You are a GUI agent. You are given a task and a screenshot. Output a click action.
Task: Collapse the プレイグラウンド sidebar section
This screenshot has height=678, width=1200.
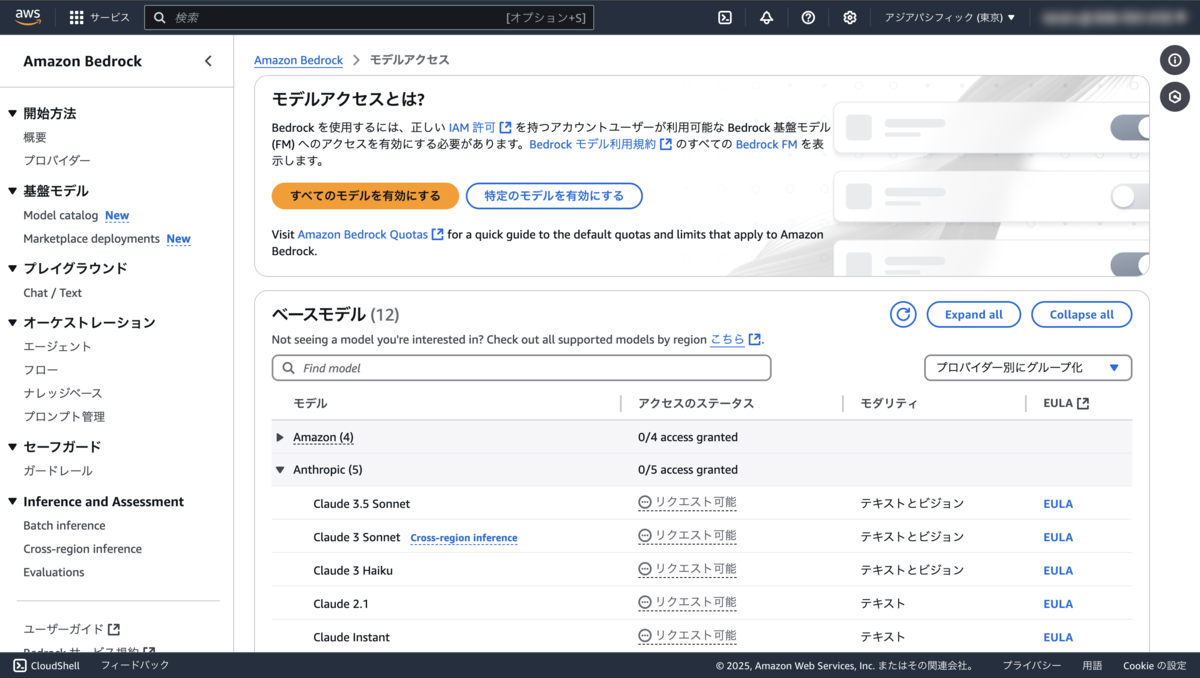pos(12,268)
